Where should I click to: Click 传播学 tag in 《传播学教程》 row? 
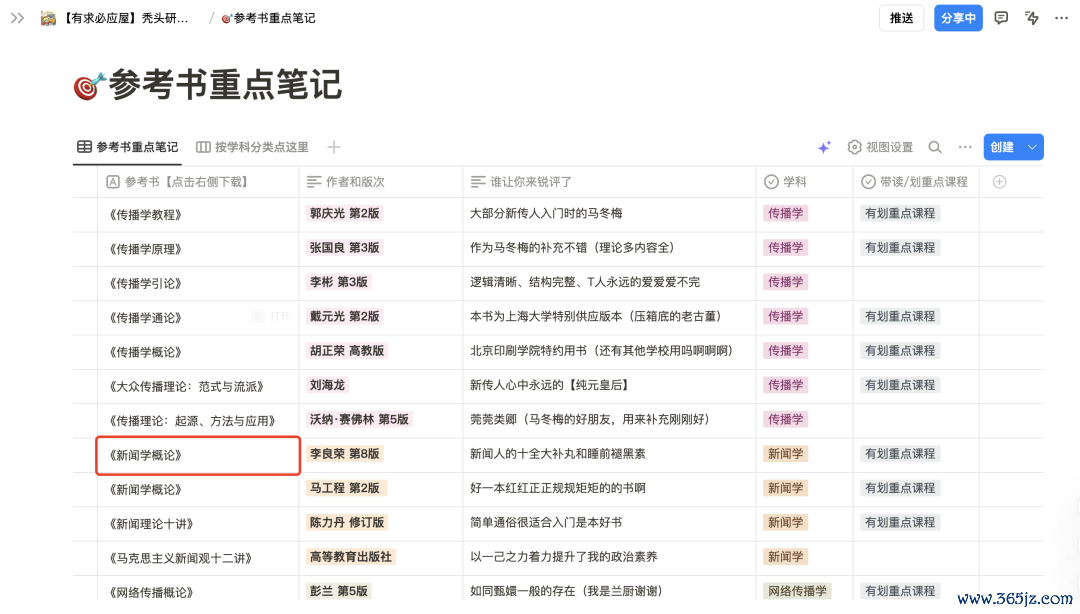(x=785, y=214)
